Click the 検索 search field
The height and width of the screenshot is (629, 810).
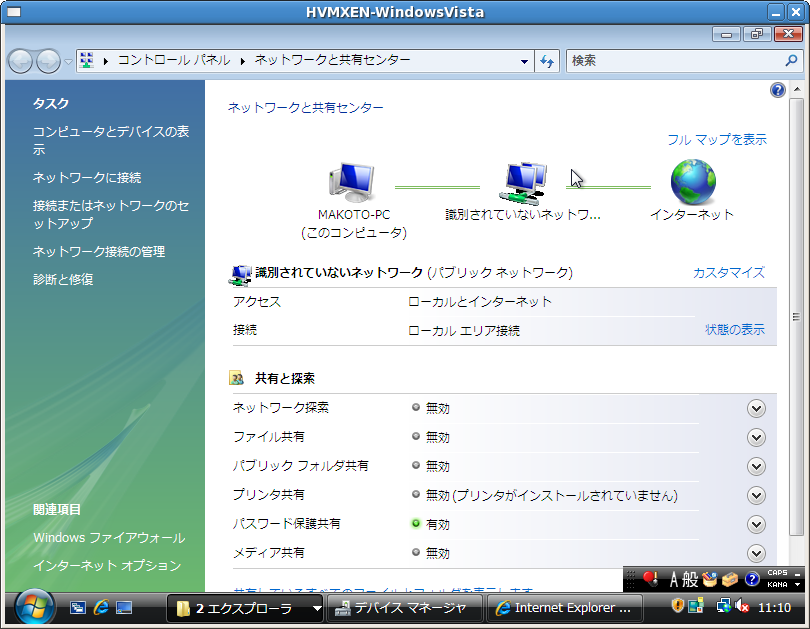click(675, 61)
